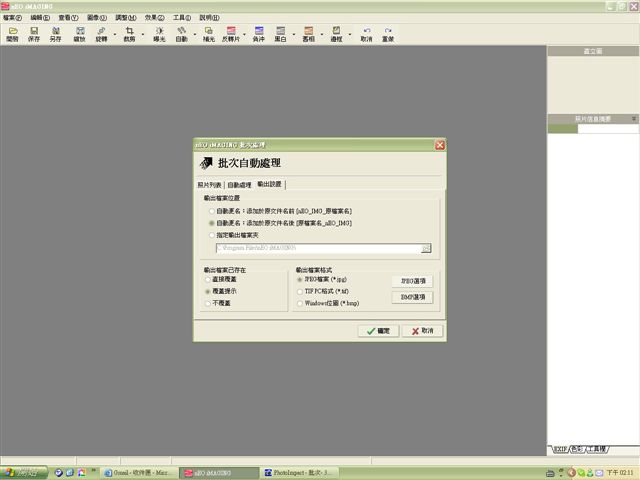Image resolution: width=640 pixels, height=480 pixels.
Task: Click the toolbar icon right of Reversal Film
Action: (259, 34)
